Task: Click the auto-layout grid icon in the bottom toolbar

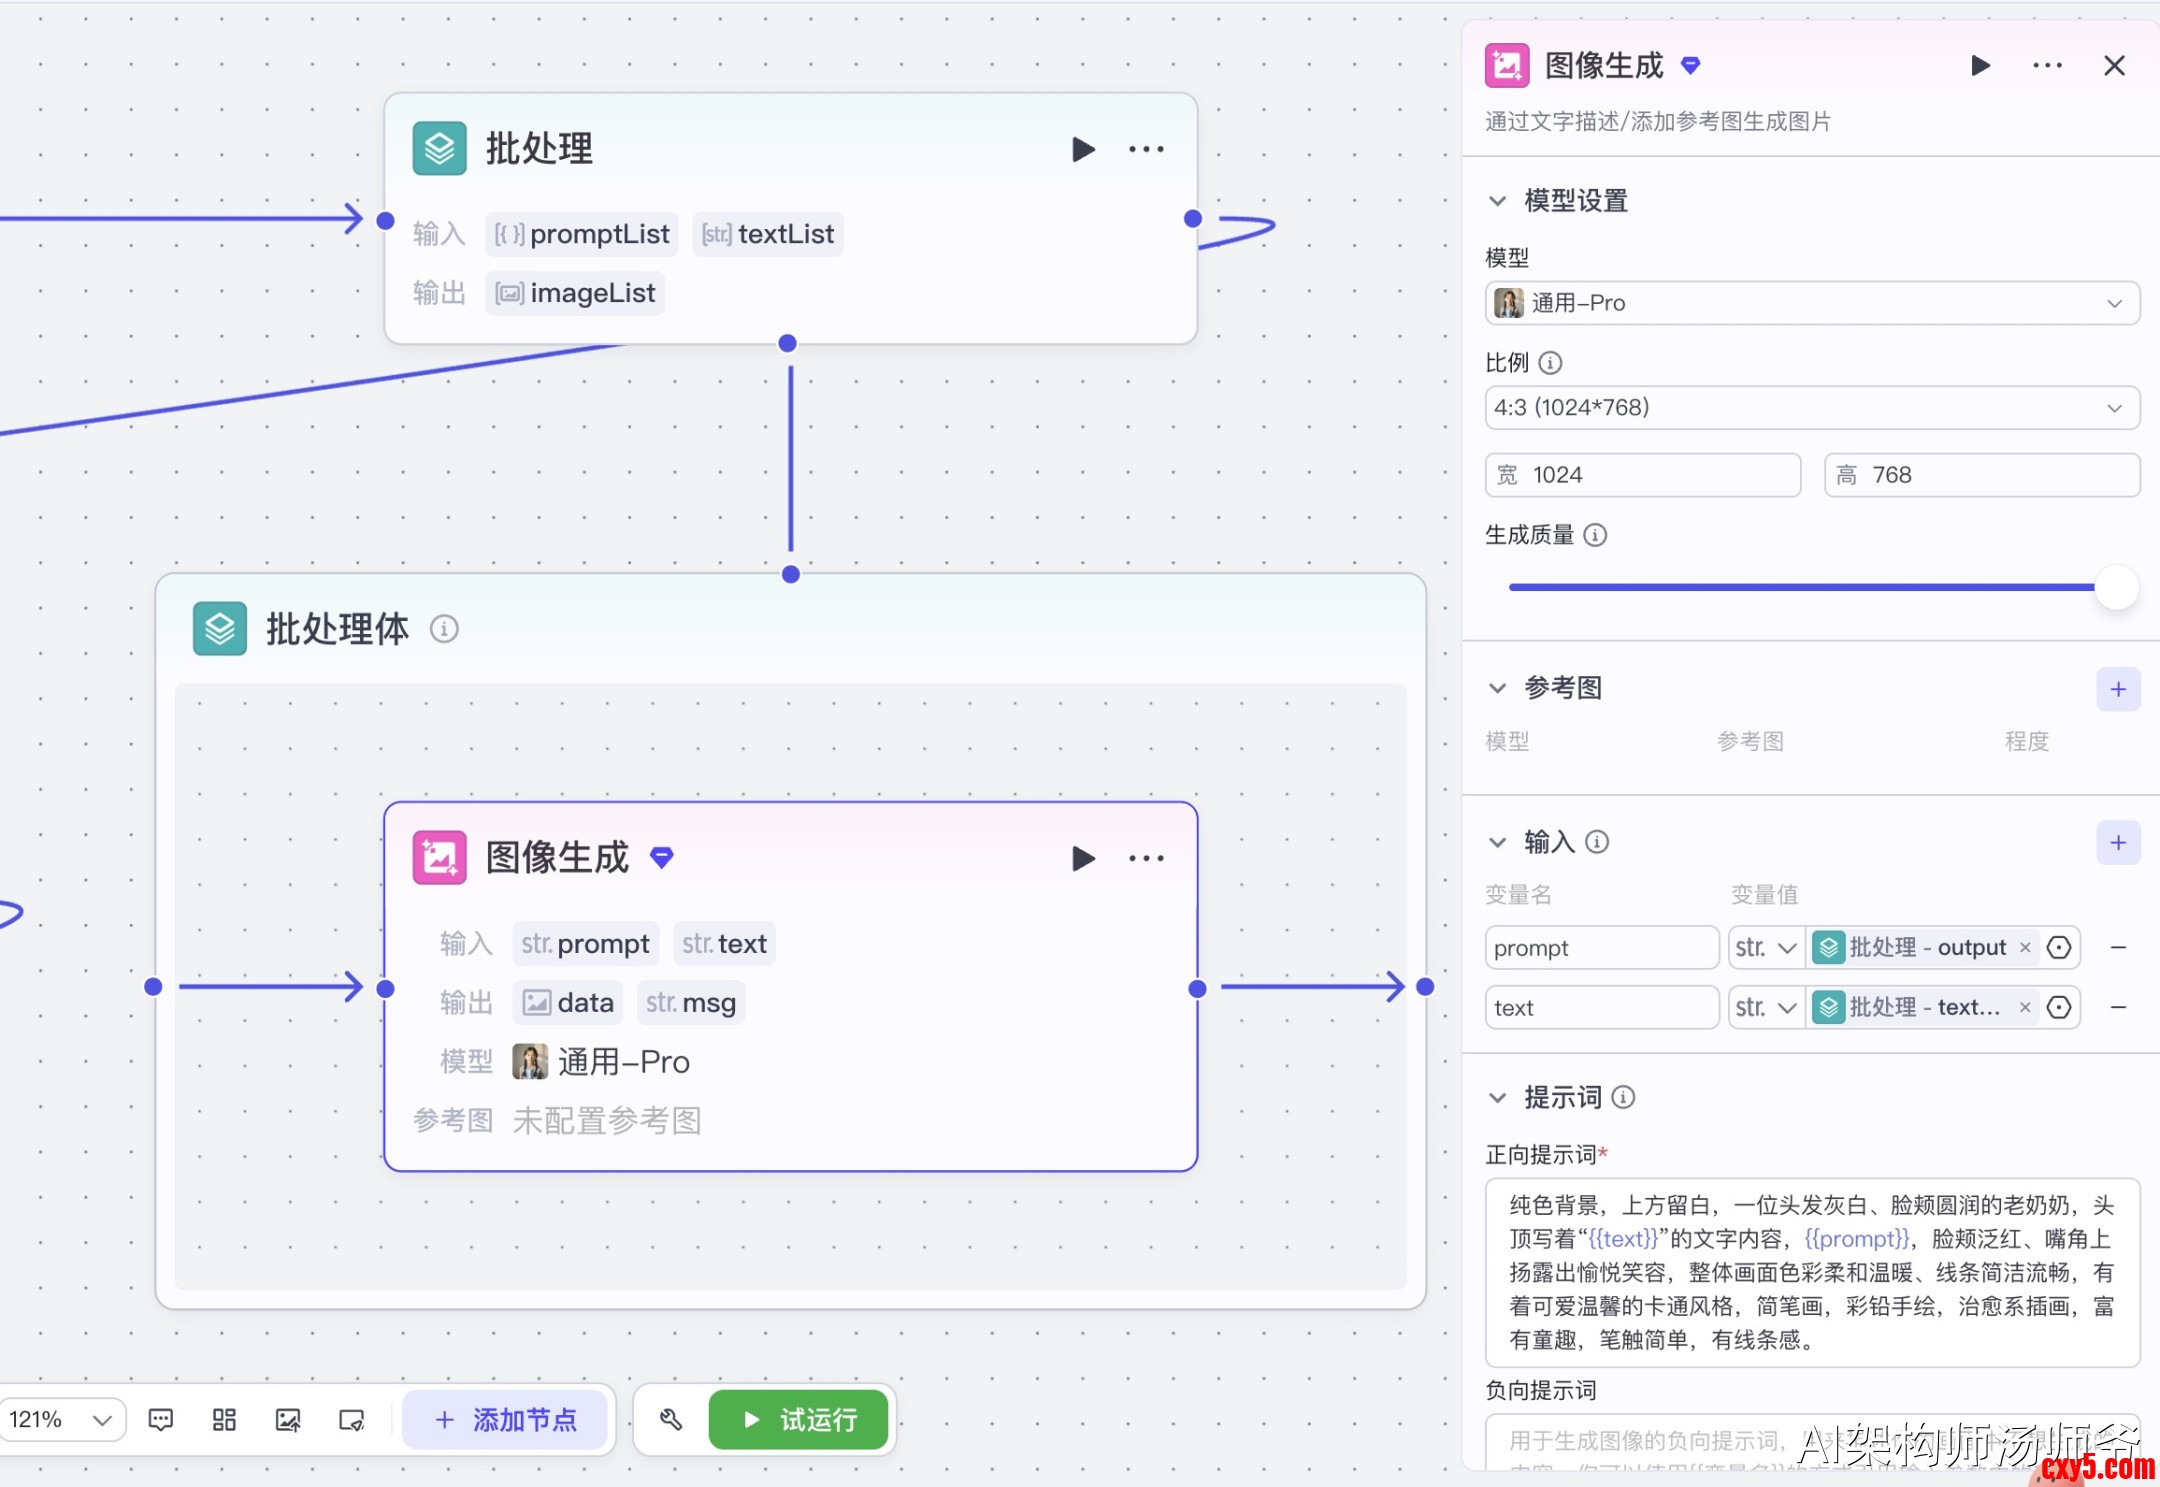Action: pos(224,1420)
